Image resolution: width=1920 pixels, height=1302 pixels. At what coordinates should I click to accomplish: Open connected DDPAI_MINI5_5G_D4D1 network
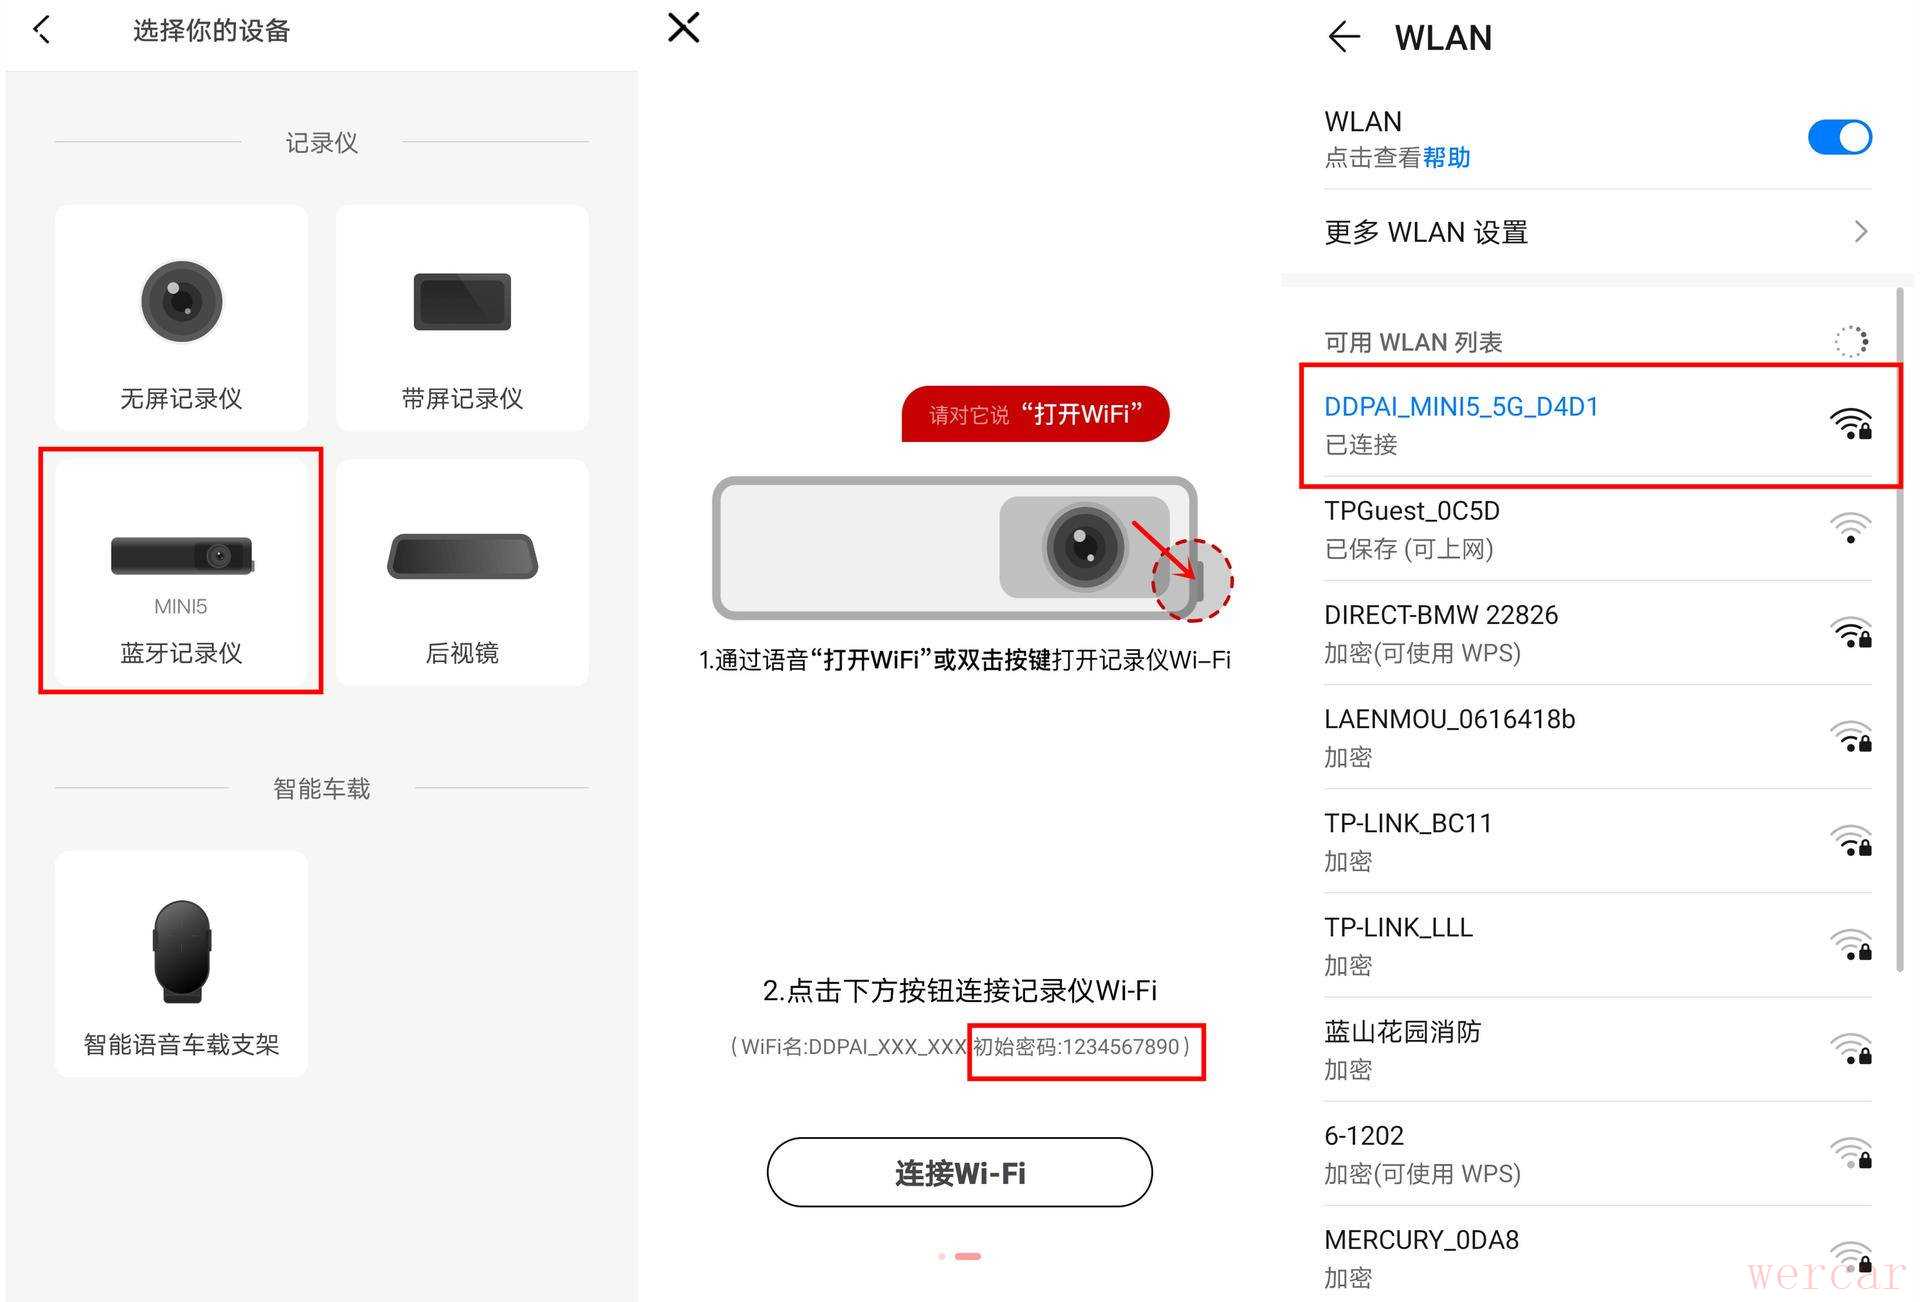(x=1598, y=425)
